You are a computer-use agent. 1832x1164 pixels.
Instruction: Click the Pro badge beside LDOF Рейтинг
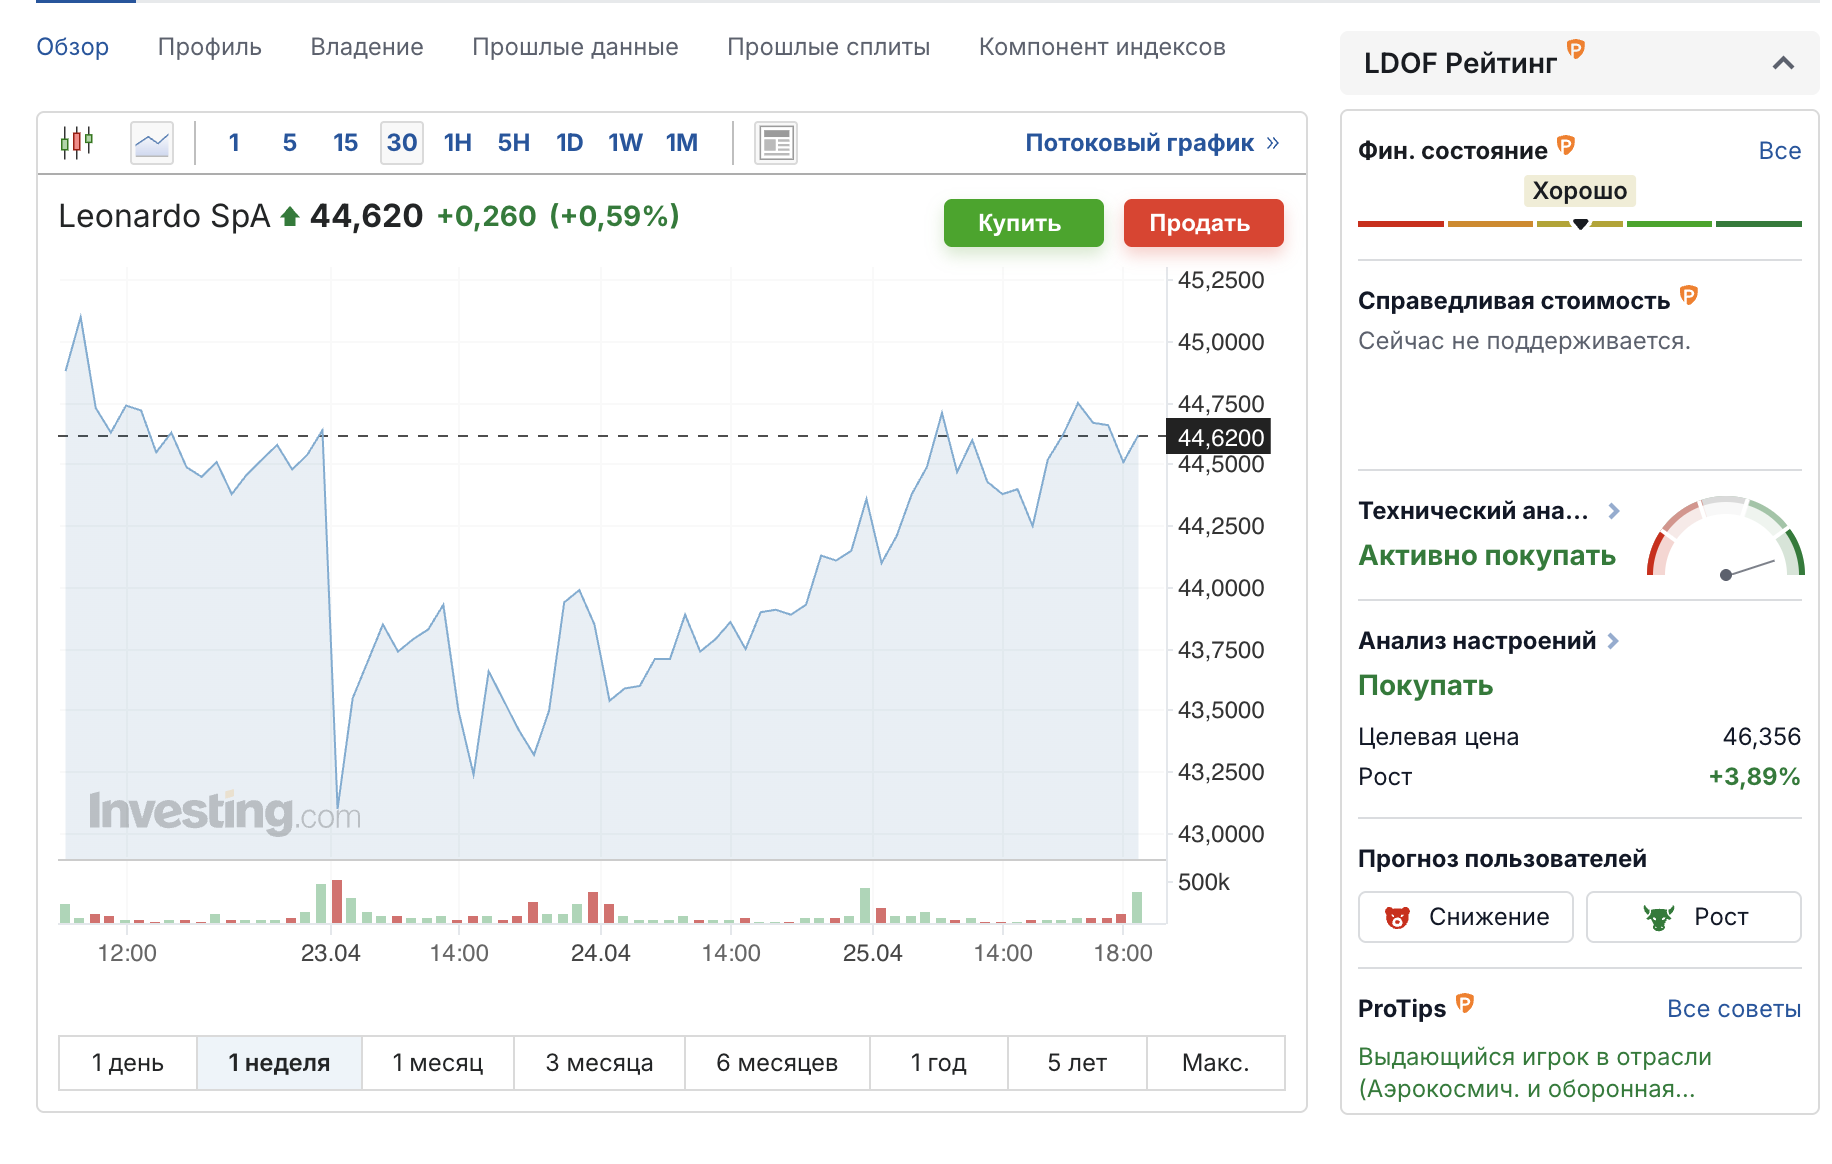[1575, 49]
